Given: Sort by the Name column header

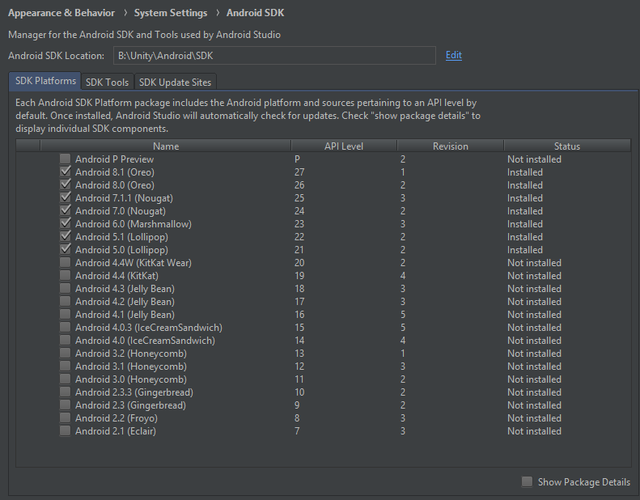Looking at the screenshot, I should (165, 146).
